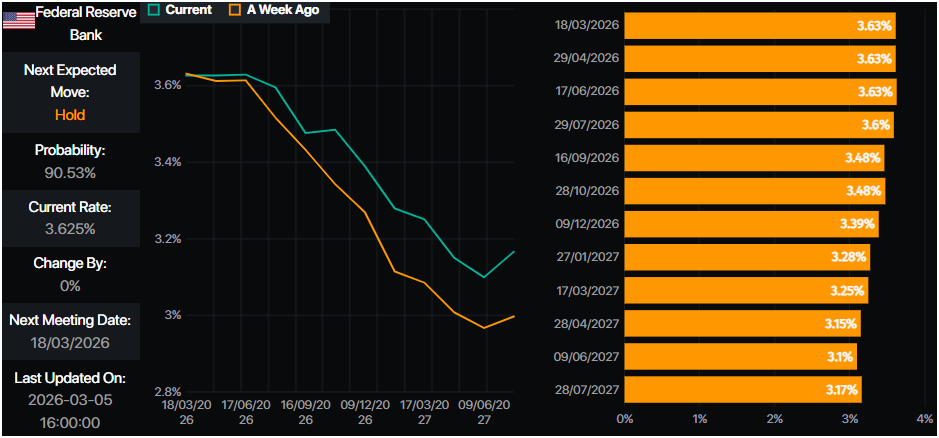Select the 17/06/2026 rate bar

760,92
